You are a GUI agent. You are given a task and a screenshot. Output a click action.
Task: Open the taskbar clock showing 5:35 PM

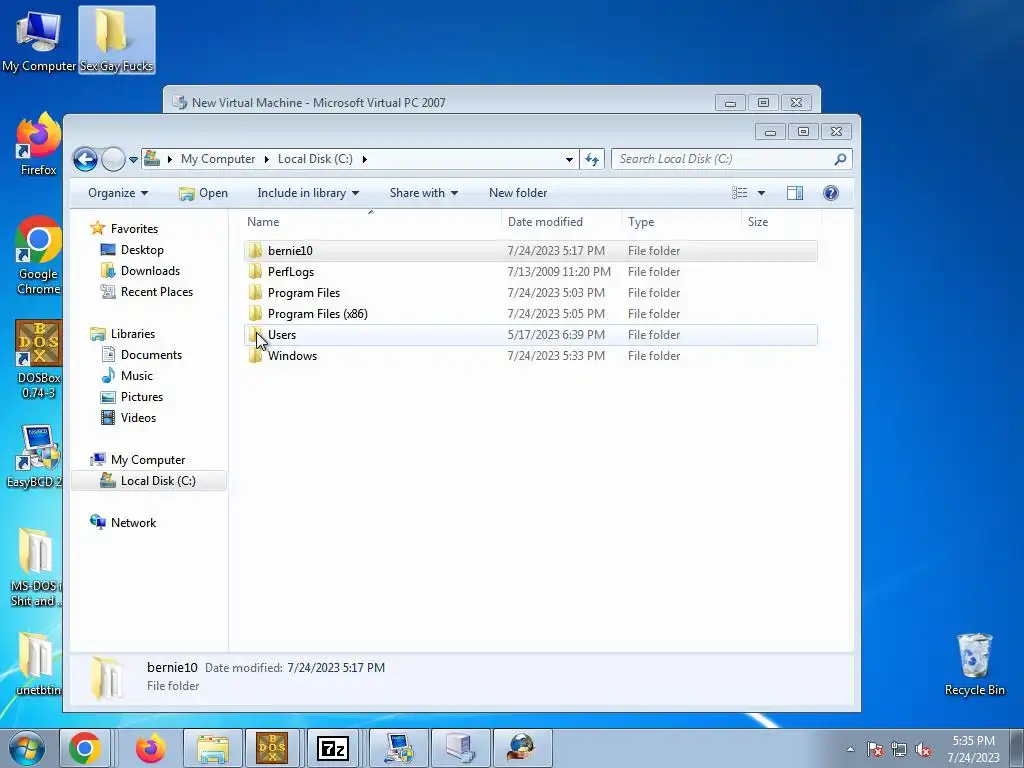click(x=974, y=748)
